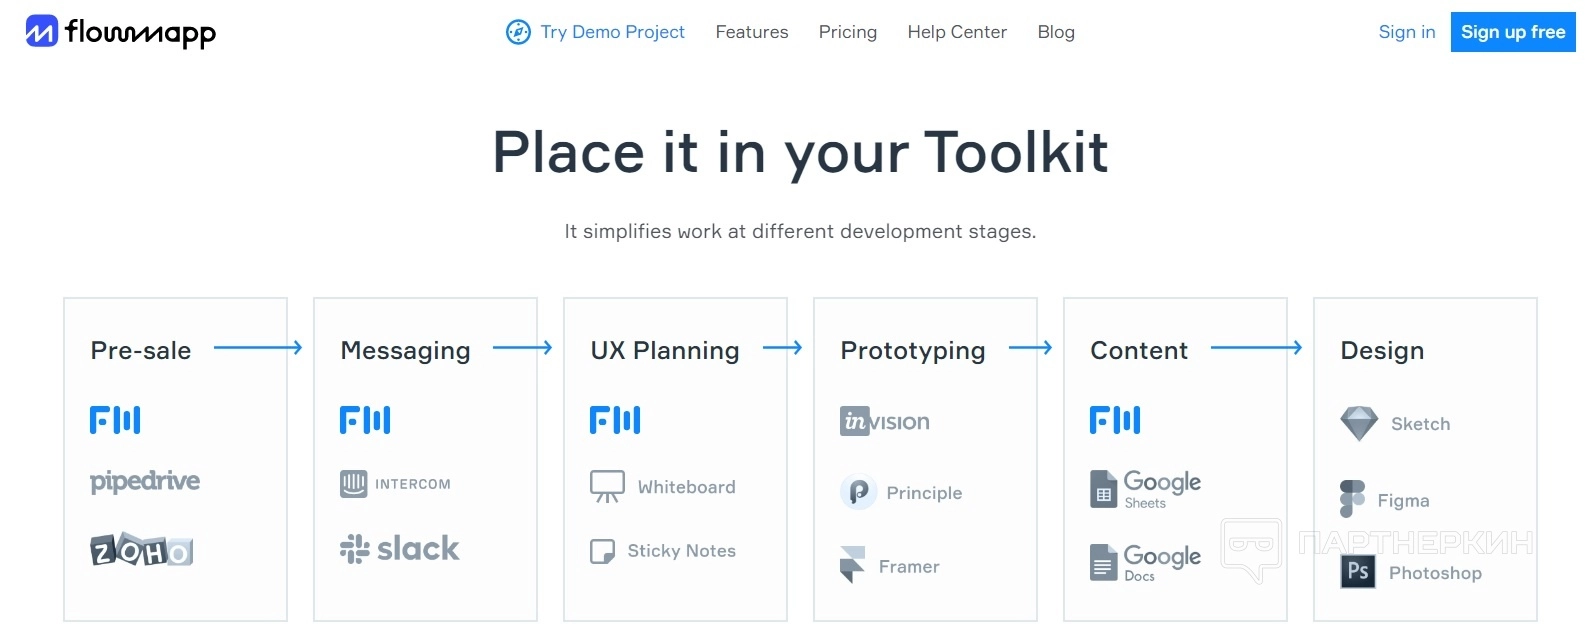
Task: Click the Photoshop Ps icon
Action: [1358, 571]
